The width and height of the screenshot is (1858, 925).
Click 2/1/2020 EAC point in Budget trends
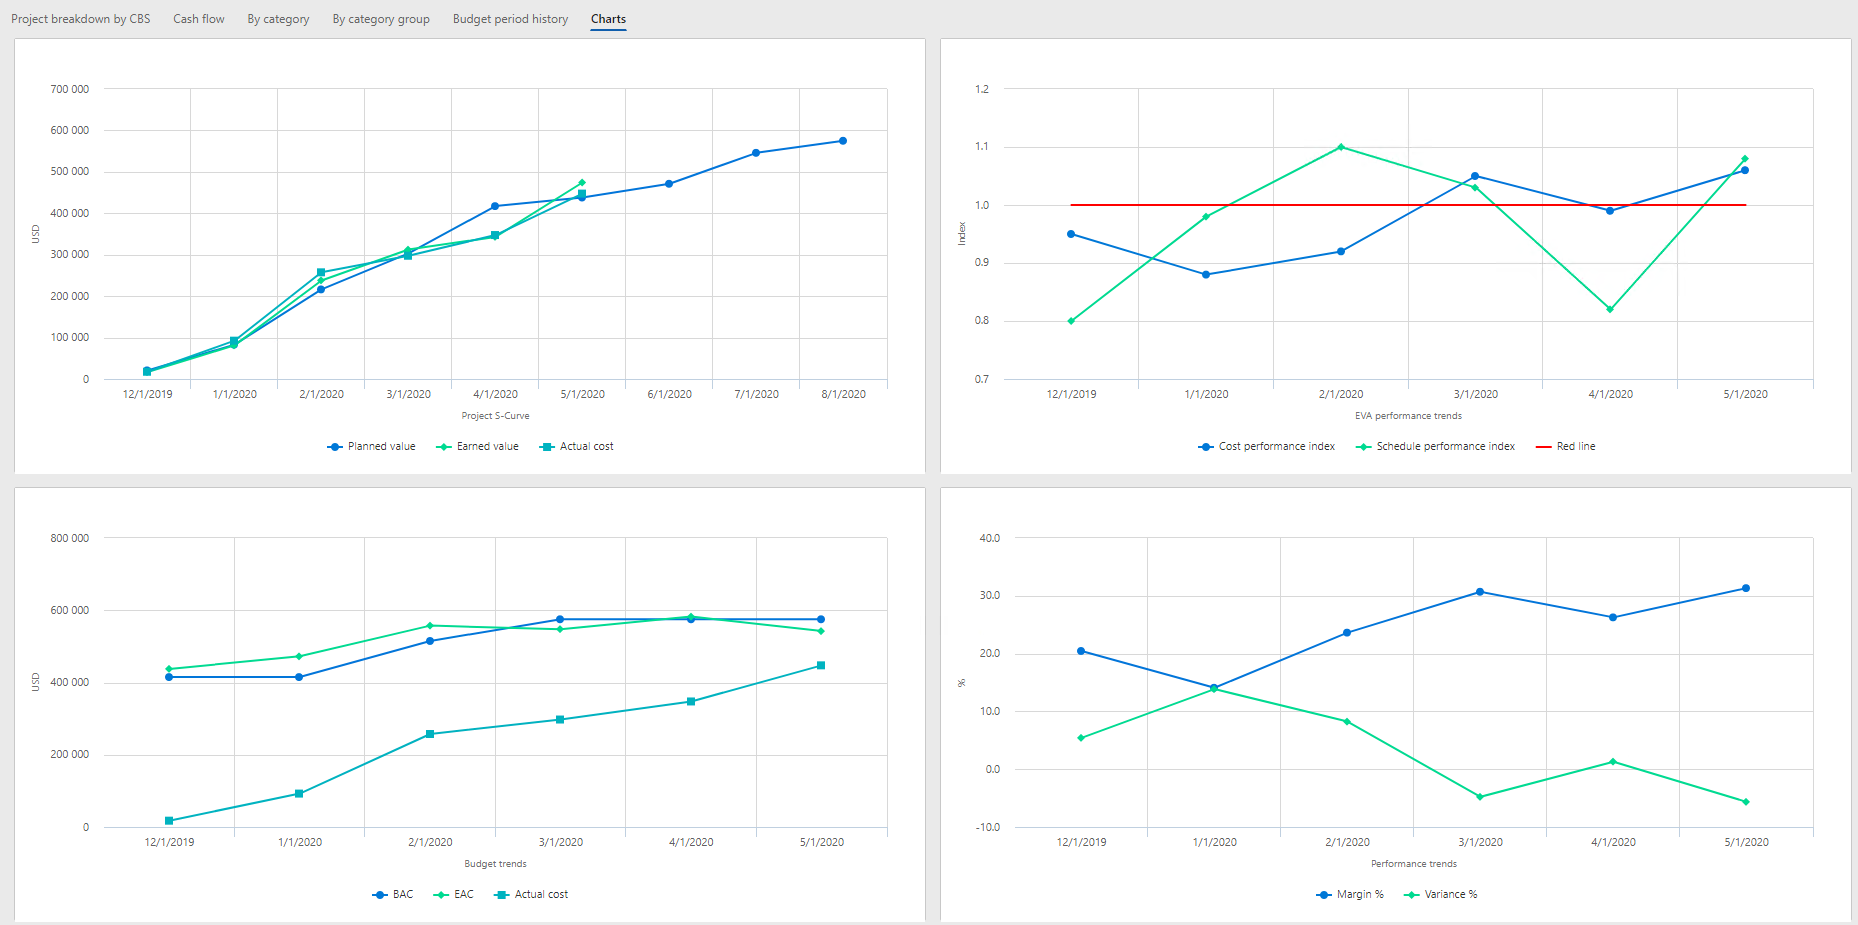(430, 626)
